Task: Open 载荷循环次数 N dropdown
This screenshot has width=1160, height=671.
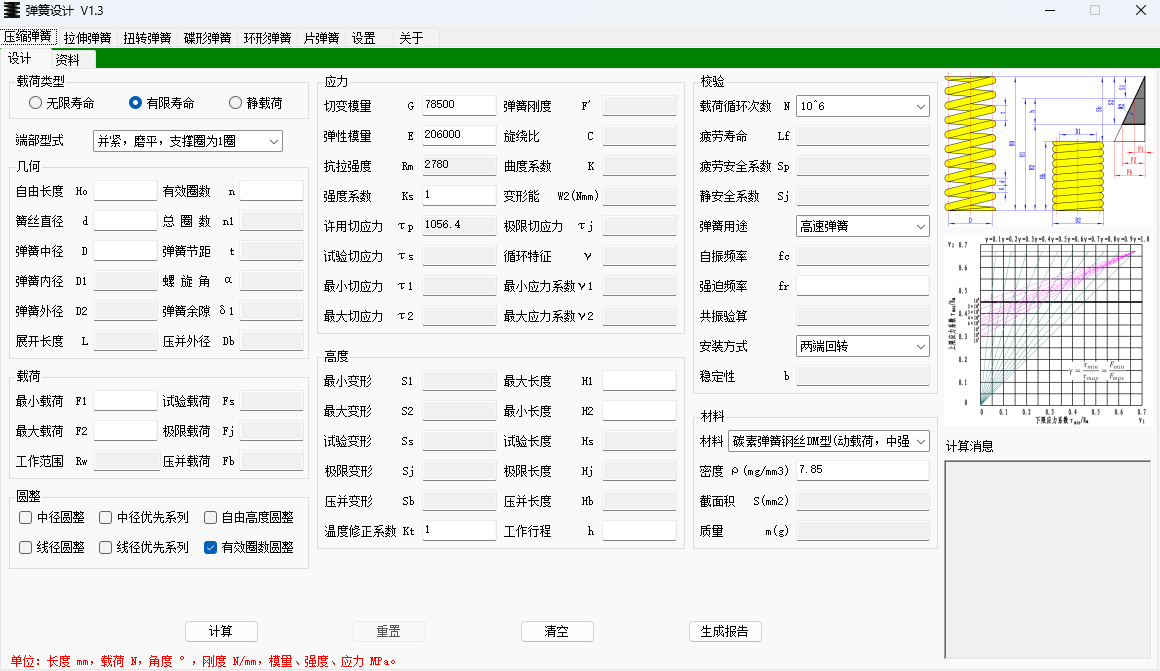Action: pyautogui.click(x=863, y=107)
